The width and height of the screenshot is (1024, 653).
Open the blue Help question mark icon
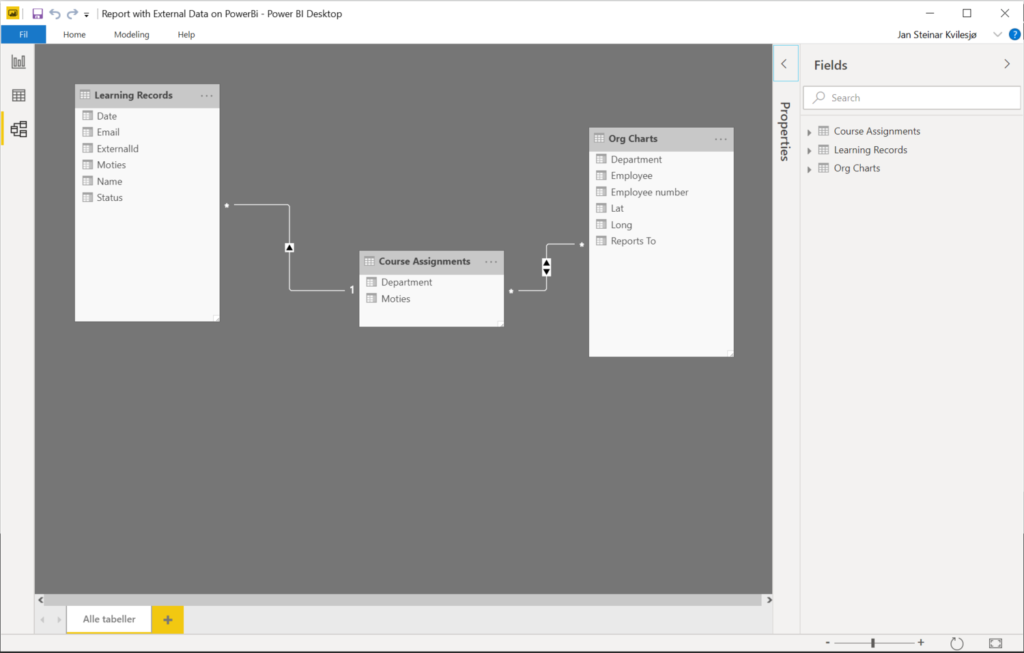coord(1014,34)
